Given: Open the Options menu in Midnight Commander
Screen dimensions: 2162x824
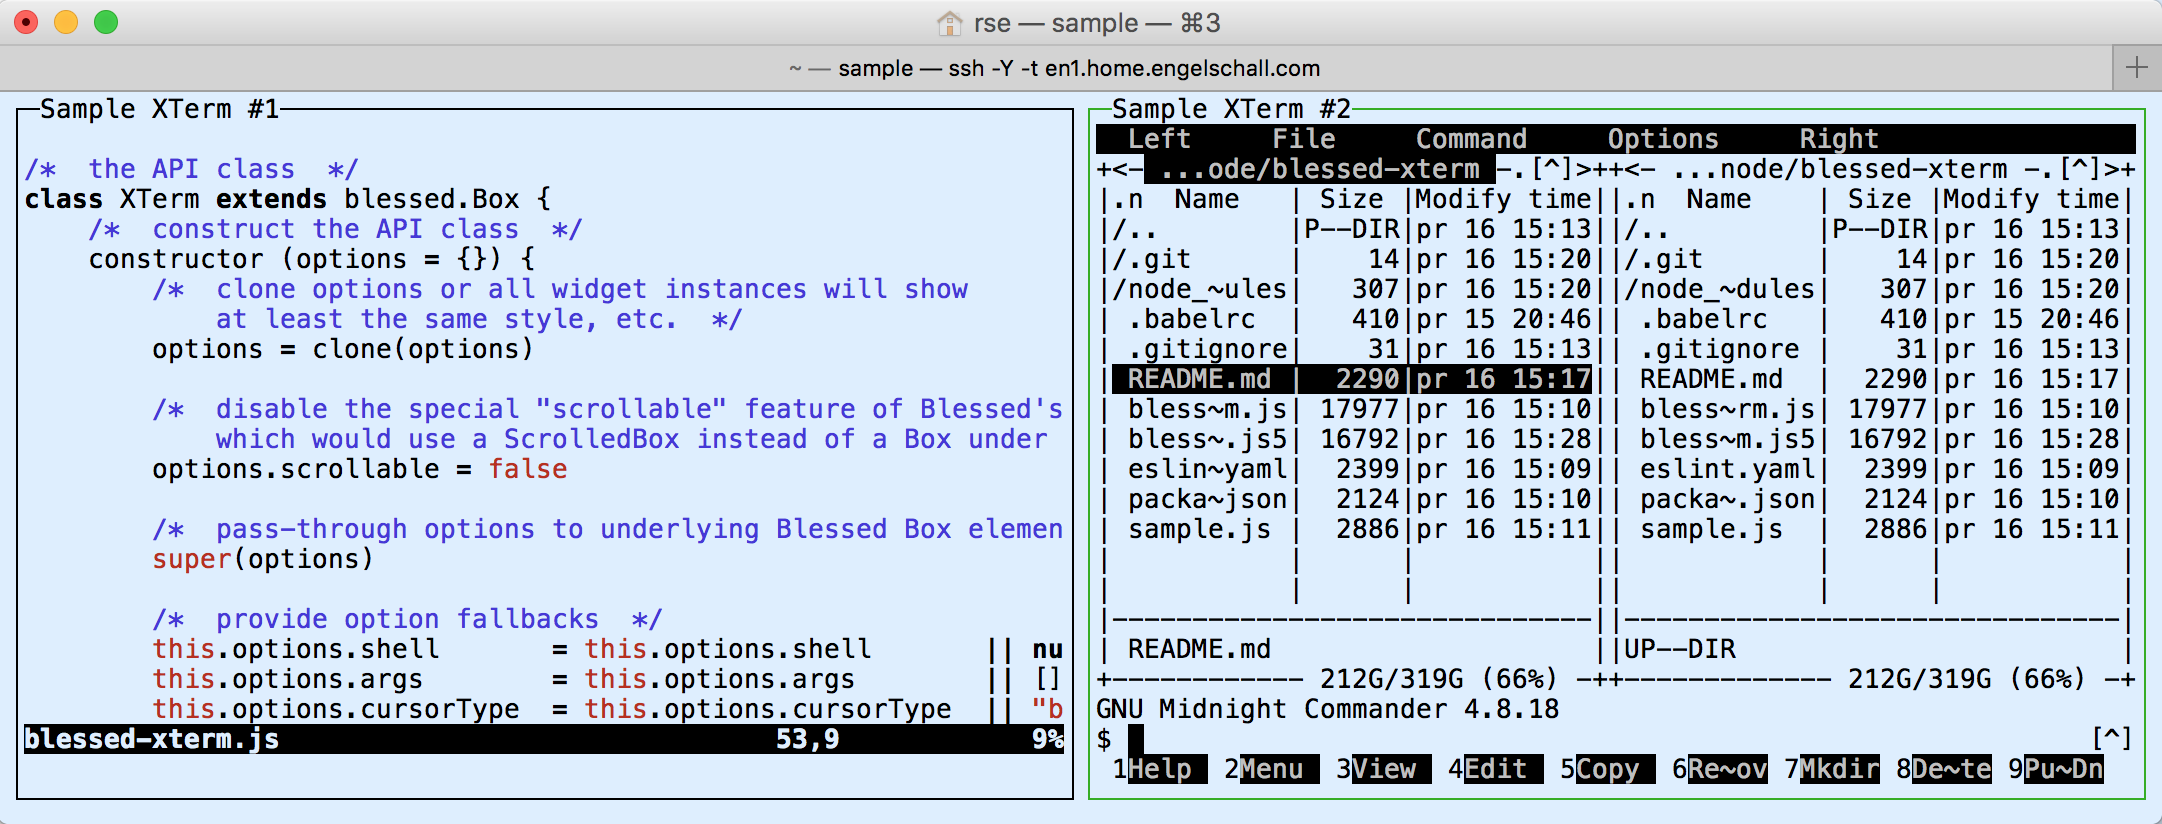Looking at the screenshot, I should tap(1663, 139).
